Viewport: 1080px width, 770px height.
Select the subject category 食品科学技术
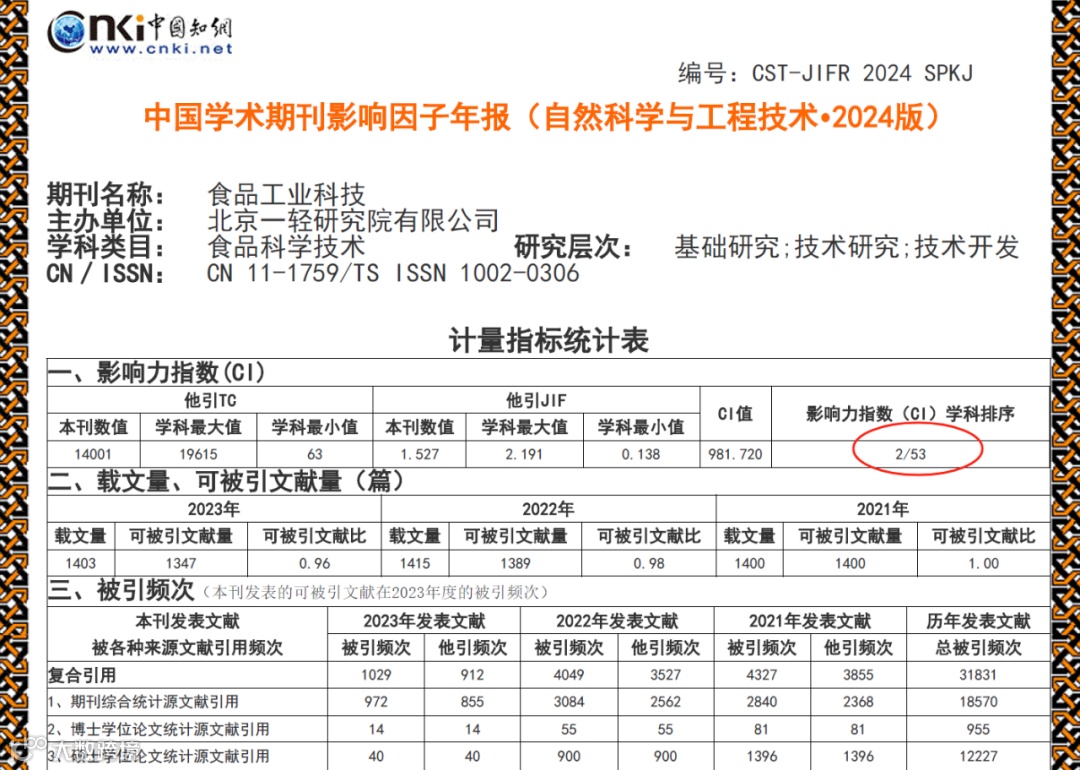pos(286,247)
